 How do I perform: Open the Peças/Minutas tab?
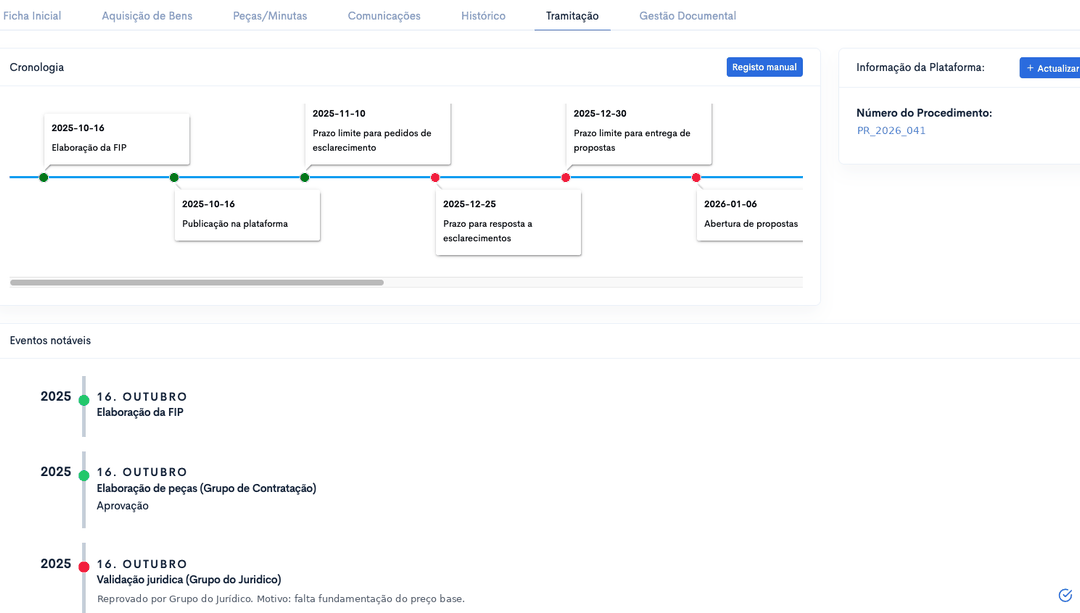tap(270, 16)
